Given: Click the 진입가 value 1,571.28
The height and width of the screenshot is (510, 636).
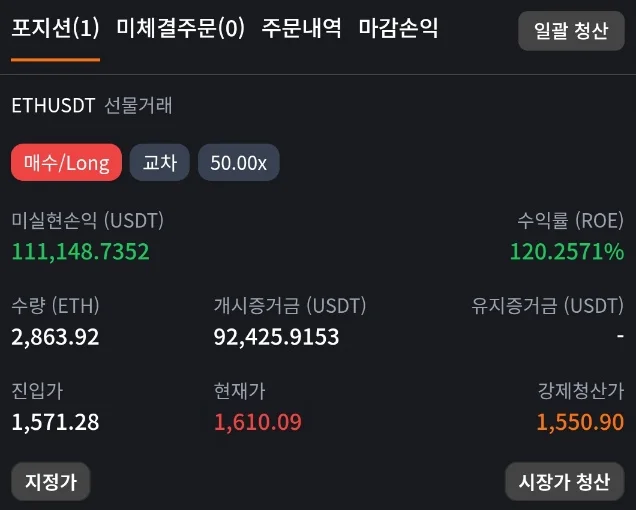Looking at the screenshot, I should (55, 422).
